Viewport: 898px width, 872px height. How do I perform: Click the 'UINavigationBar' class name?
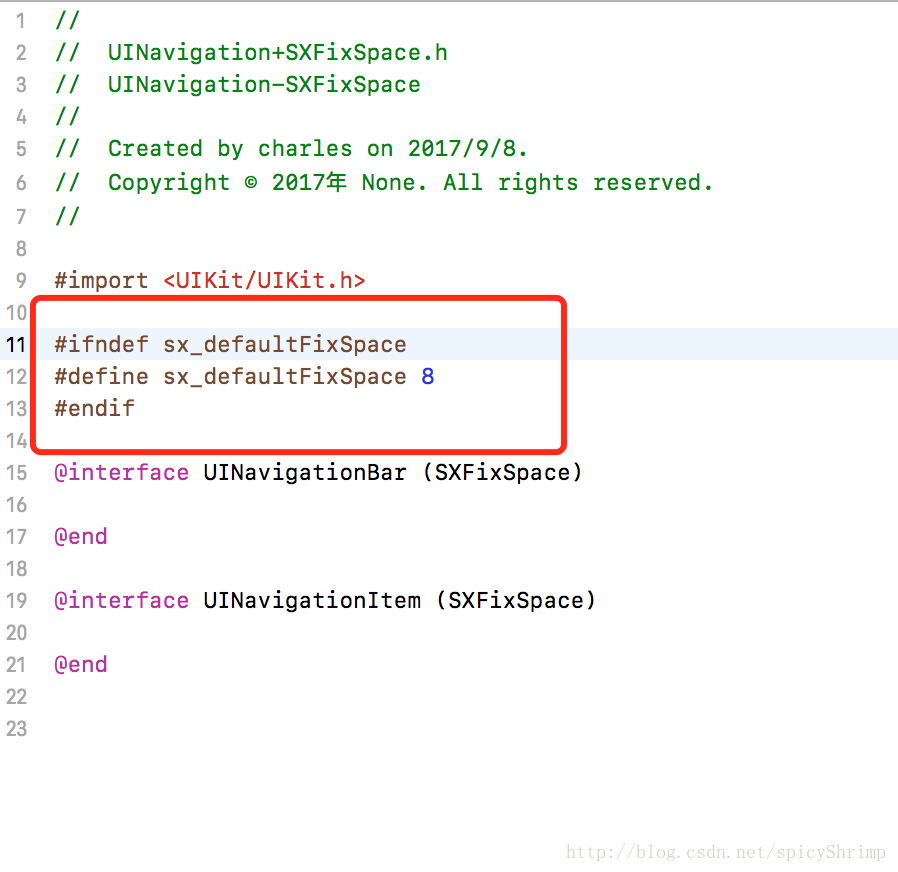pyautogui.click(x=305, y=473)
